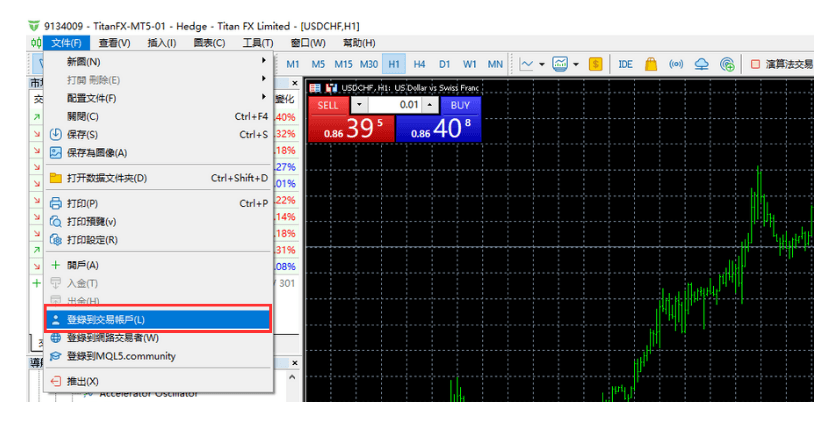Open the 工具(T) tools menu
The width and height of the screenshot is (840, 436).
click(258, 43)
